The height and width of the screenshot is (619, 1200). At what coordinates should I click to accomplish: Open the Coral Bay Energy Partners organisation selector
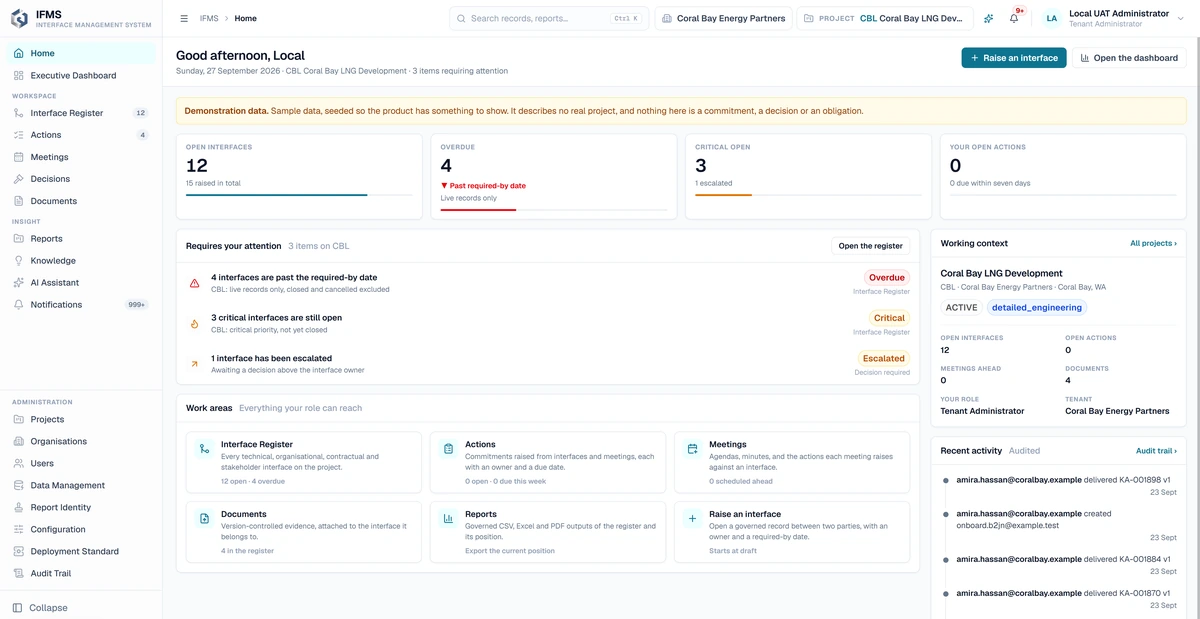[724, 18]
